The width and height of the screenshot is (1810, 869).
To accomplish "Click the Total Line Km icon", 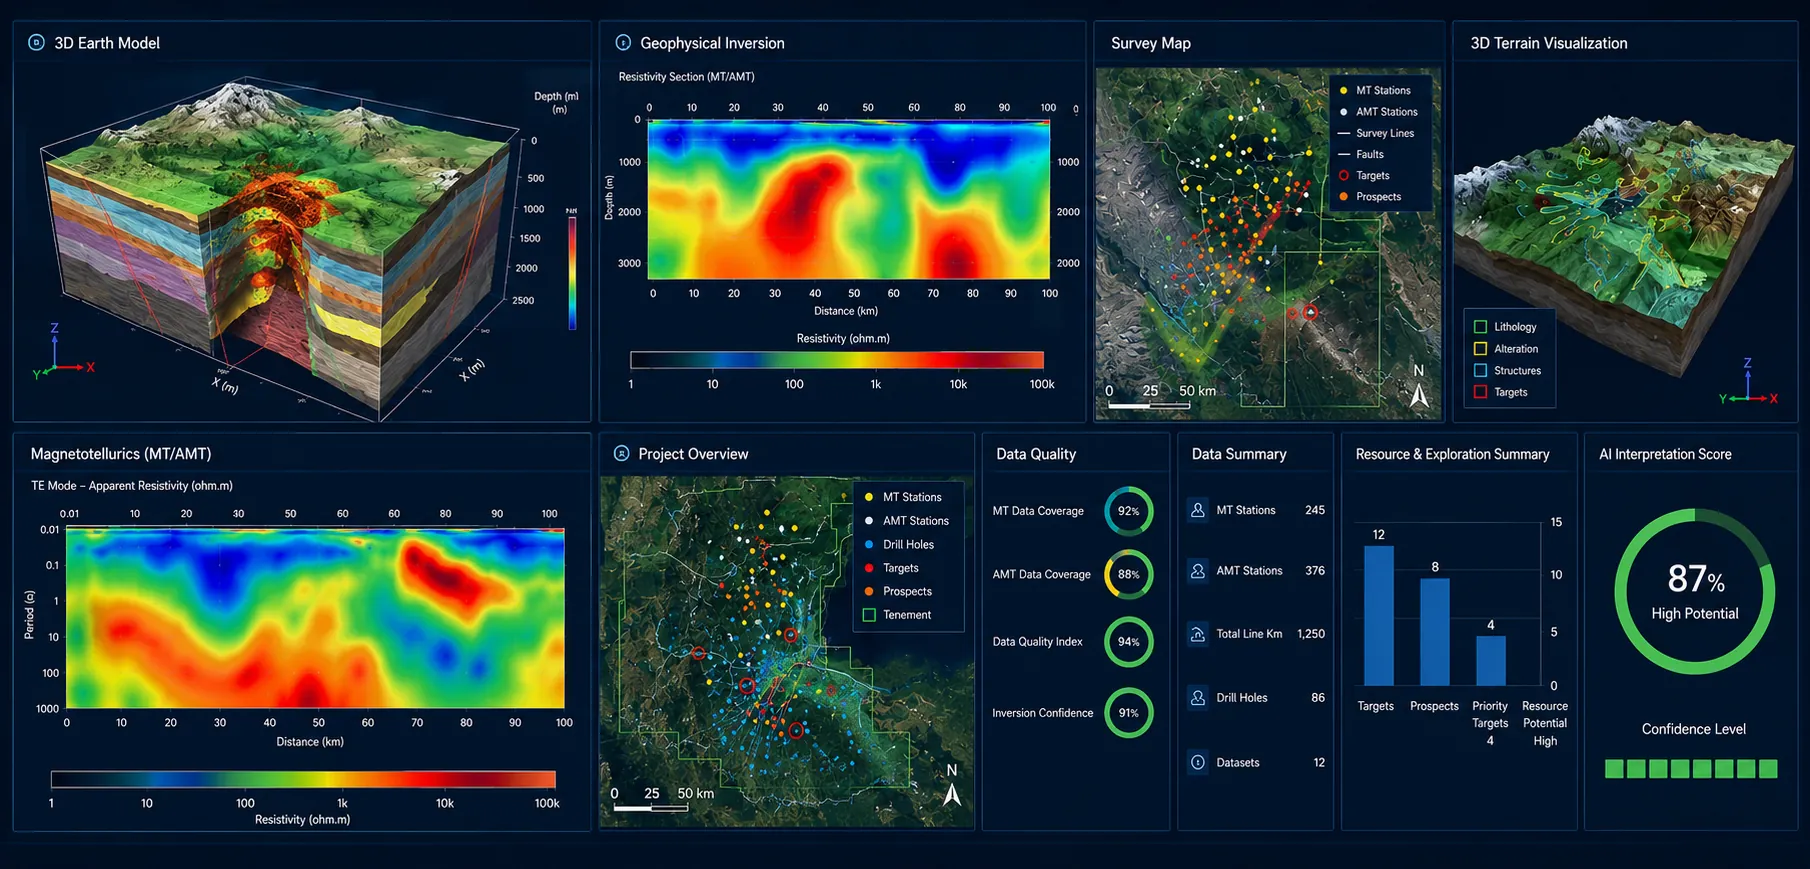I will [x=1198, y=634].
